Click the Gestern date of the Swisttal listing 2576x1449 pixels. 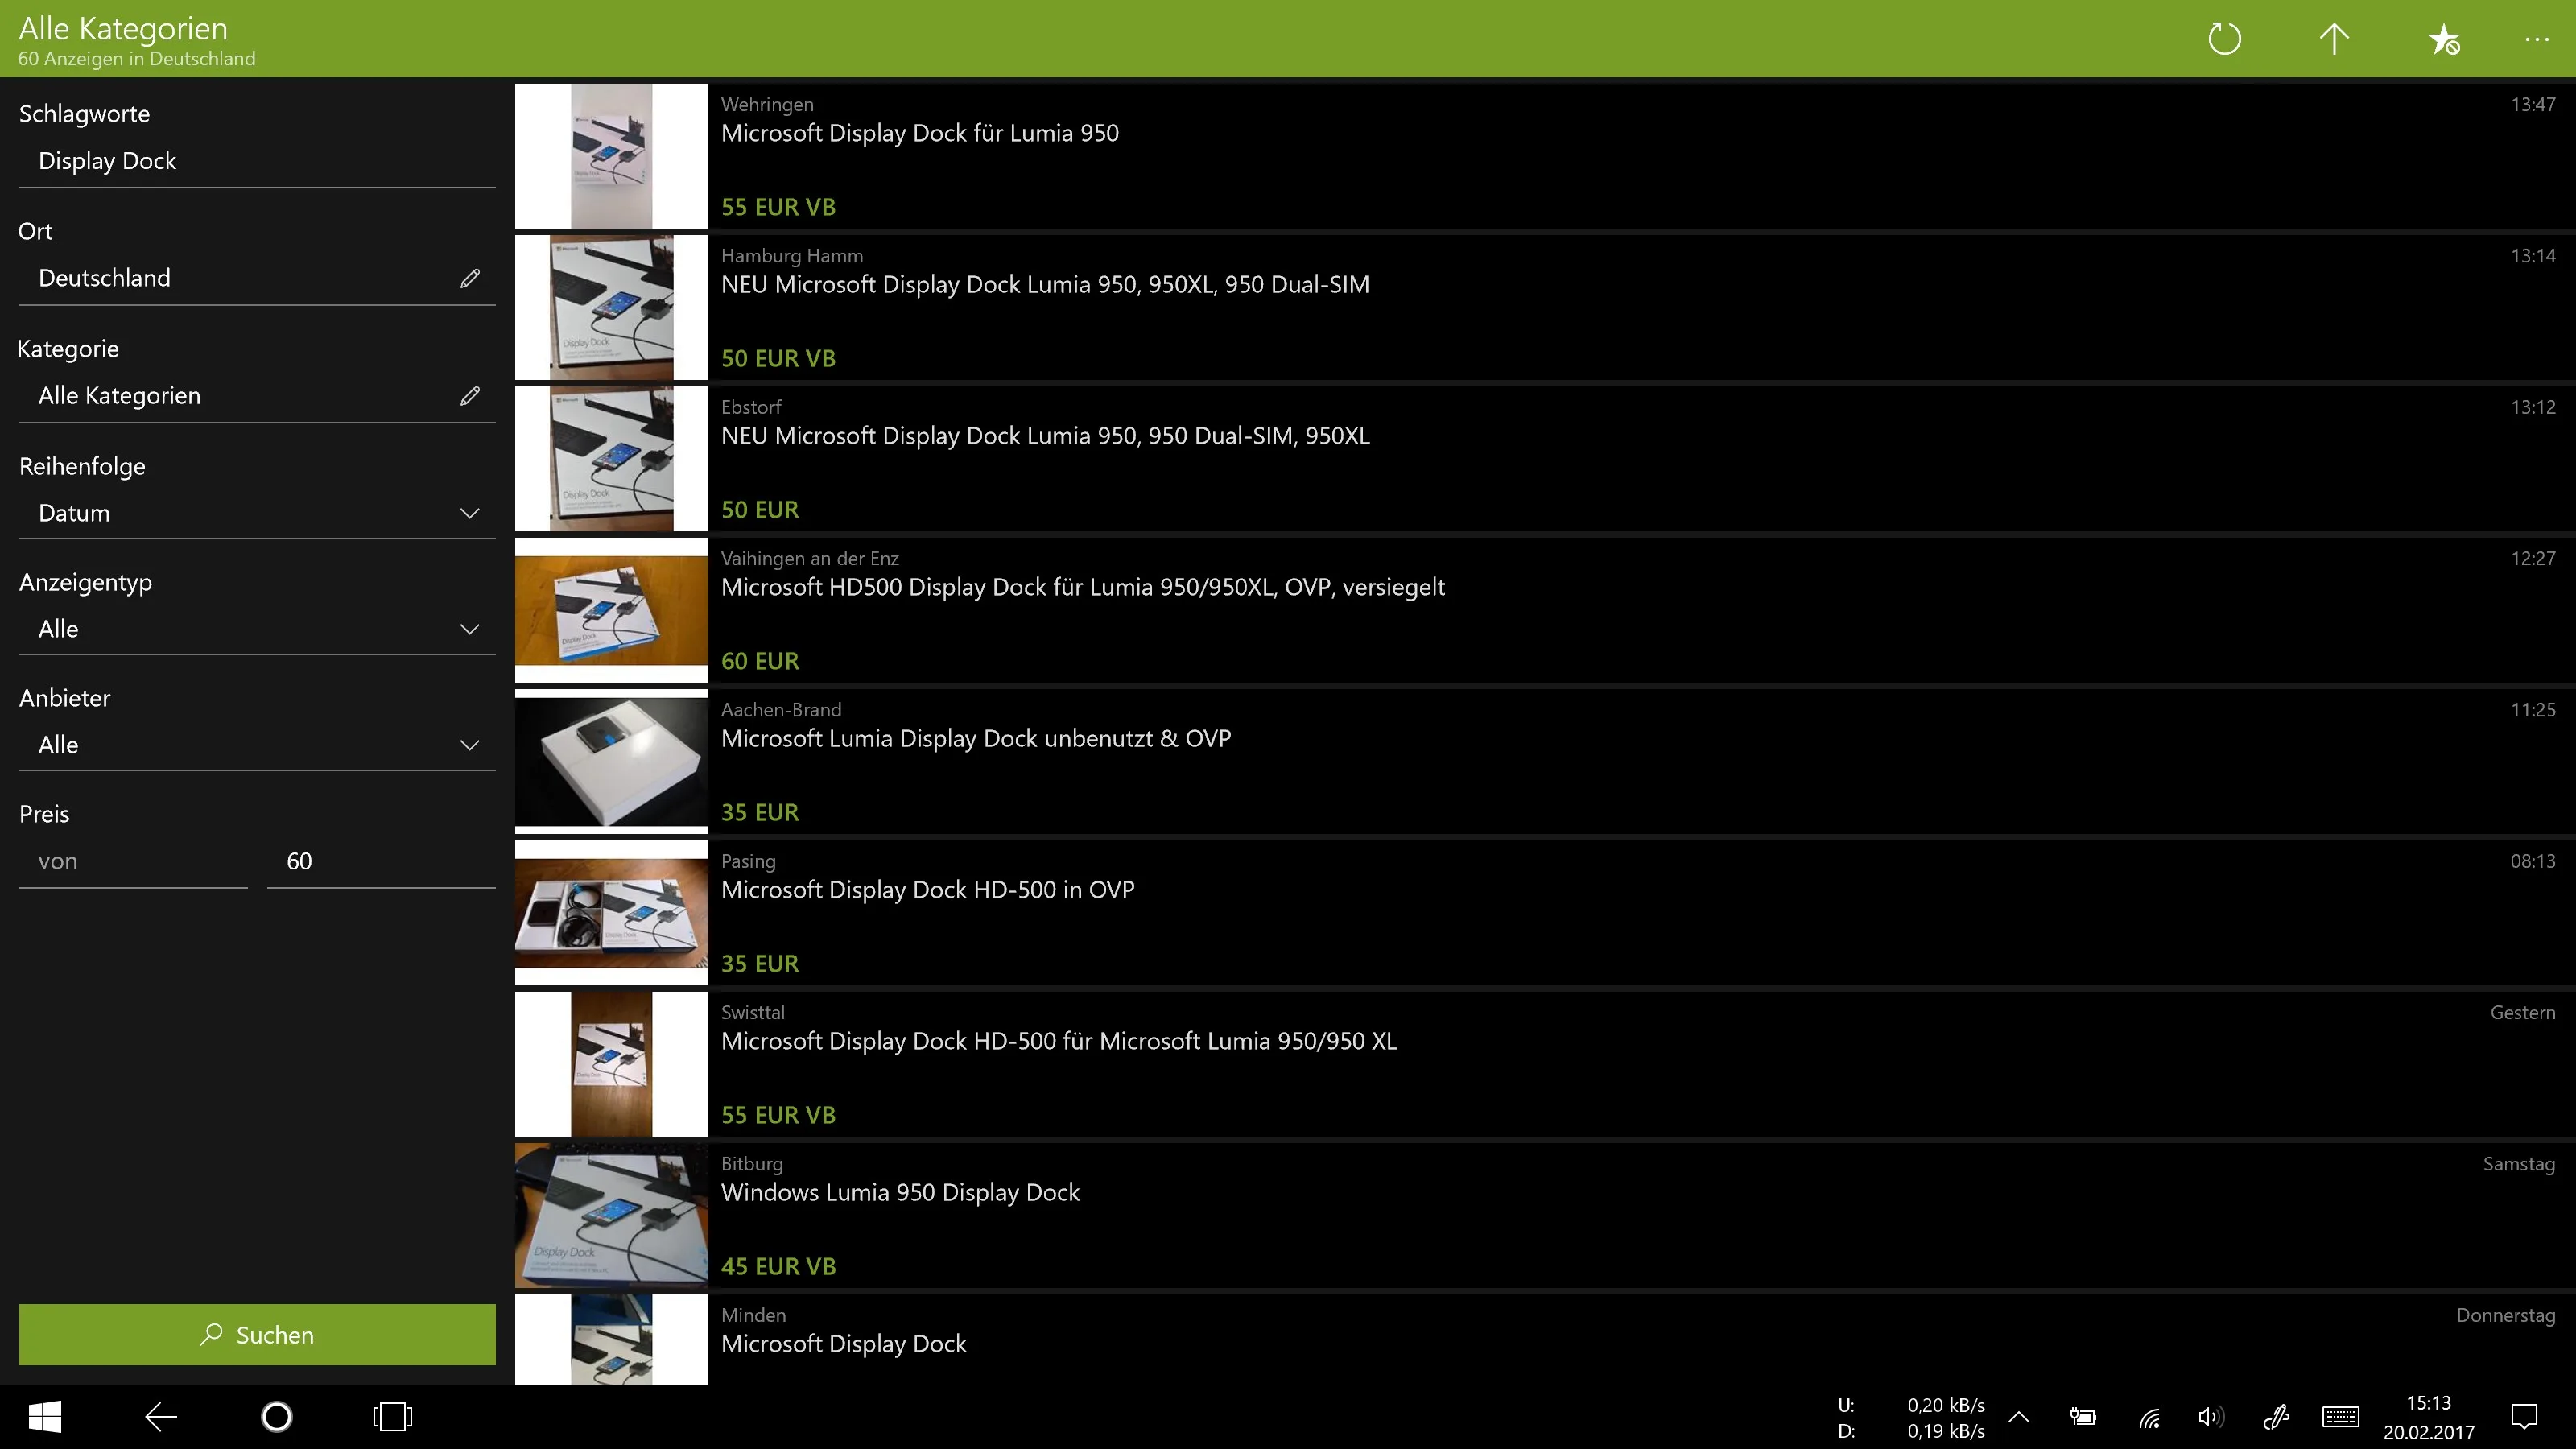click(2522, 1012)
